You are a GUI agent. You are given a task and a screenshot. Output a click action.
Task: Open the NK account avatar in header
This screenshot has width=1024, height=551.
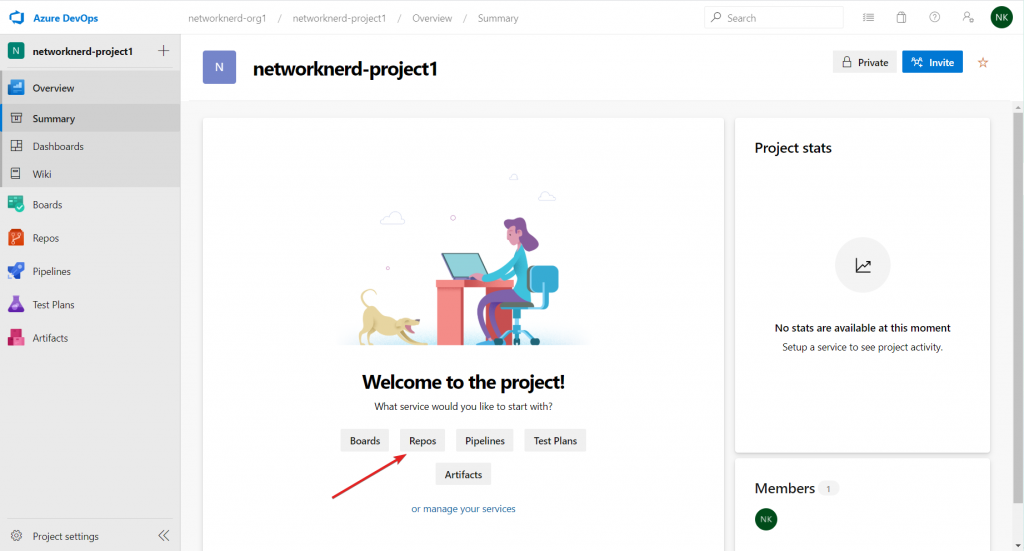(x=1002, y=18)
